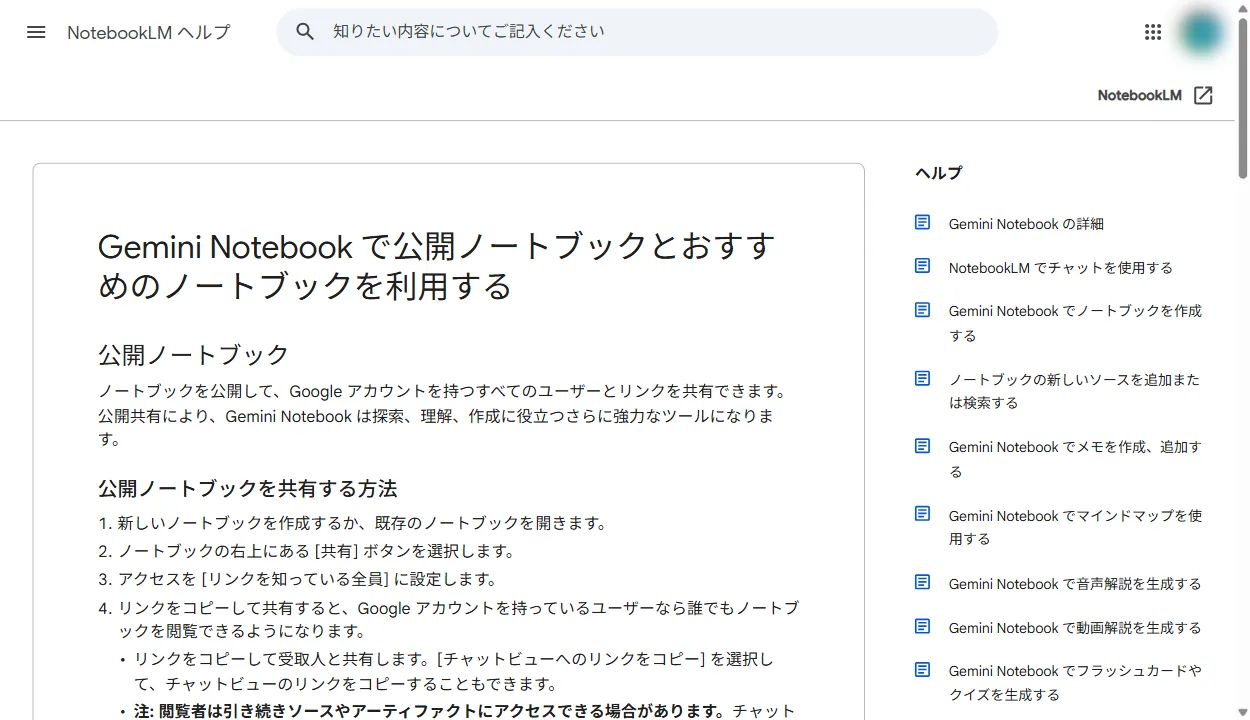The image size is (1250, 720).
Task: Click article icon beside フラッシュカードやクイズを生成する
Action: (923, 670)
